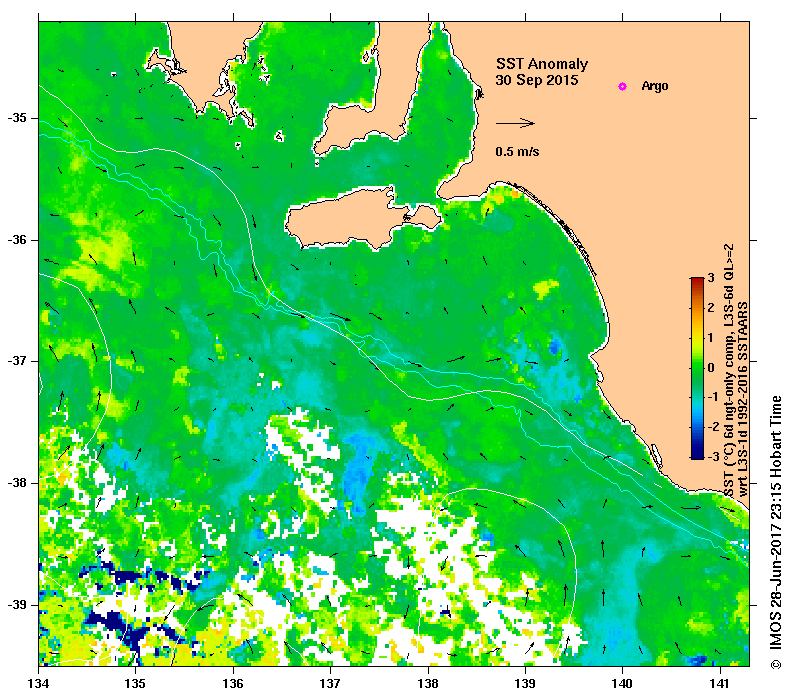Click the colorbar value label '3'
Screen dimensions: 791x700
[x=711, y=278]
